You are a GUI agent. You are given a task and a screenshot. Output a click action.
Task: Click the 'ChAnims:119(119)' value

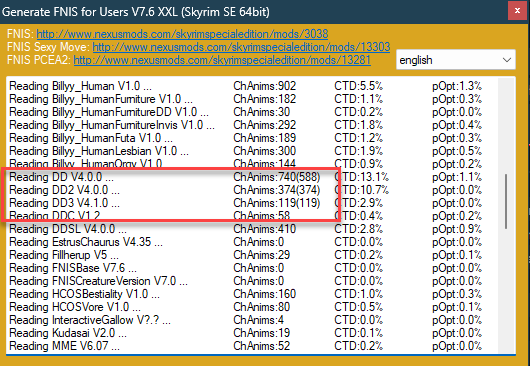point(276,203)
